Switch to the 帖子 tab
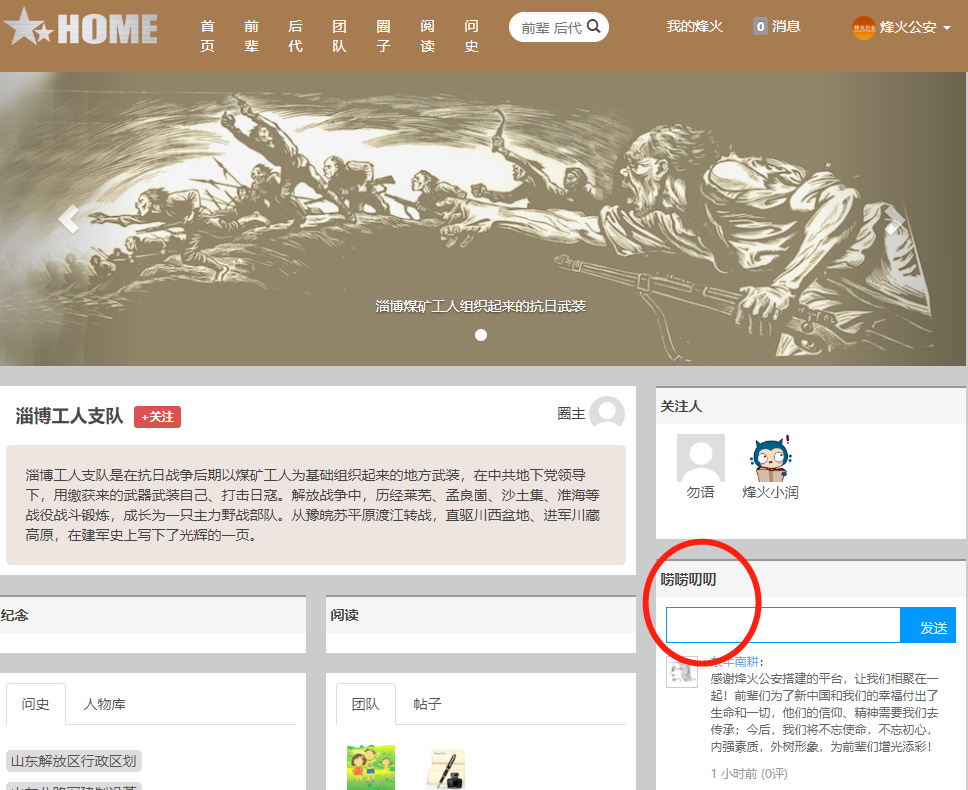 pos(427,704)
